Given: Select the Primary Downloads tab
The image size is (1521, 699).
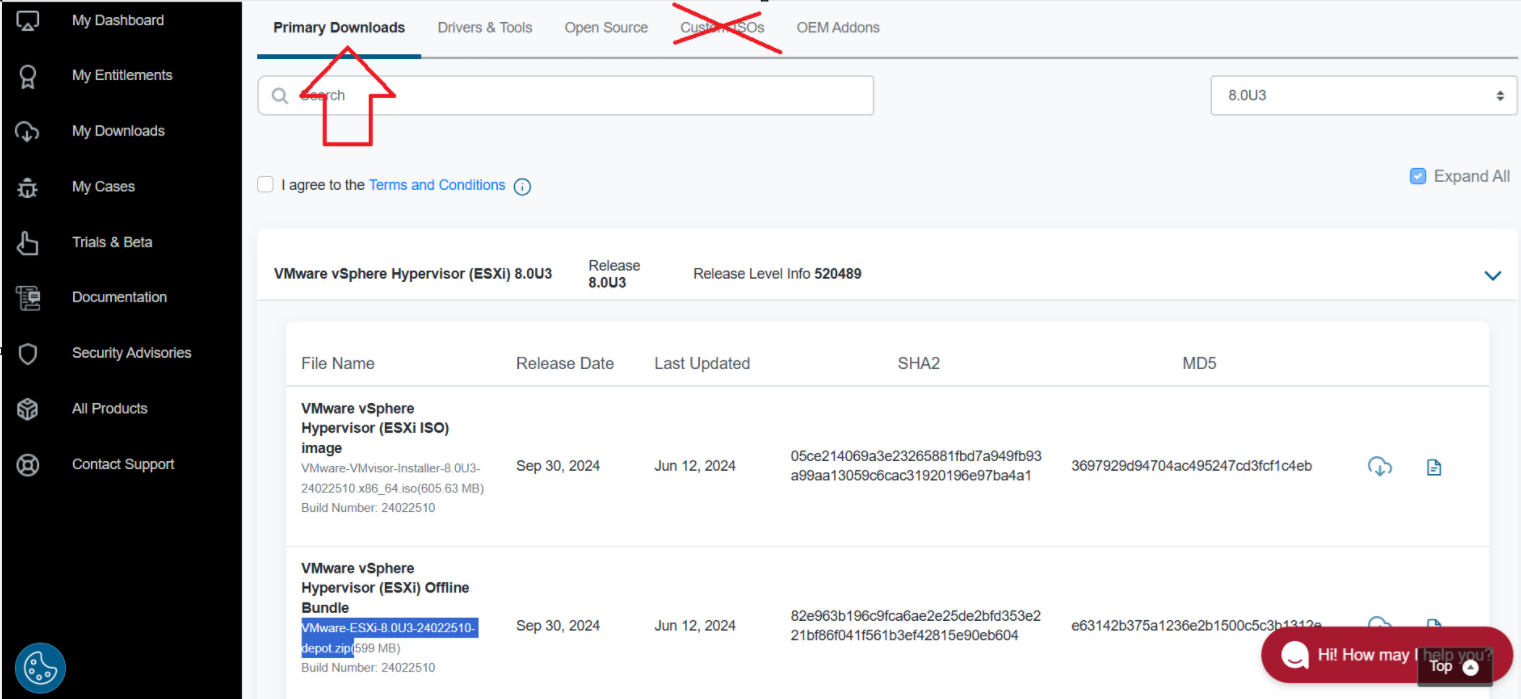Looking at the screenshot, I should (x=339, y=28).
